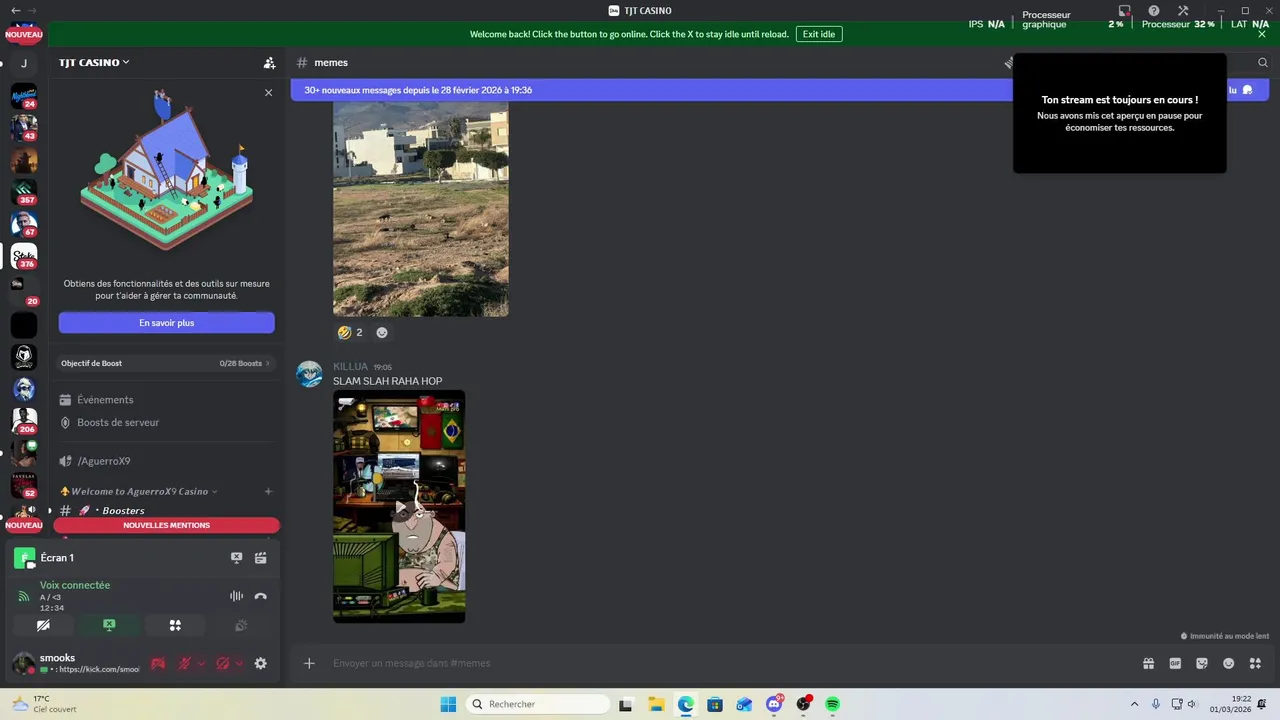Click En savoir plus button

[x=167, y=323]
